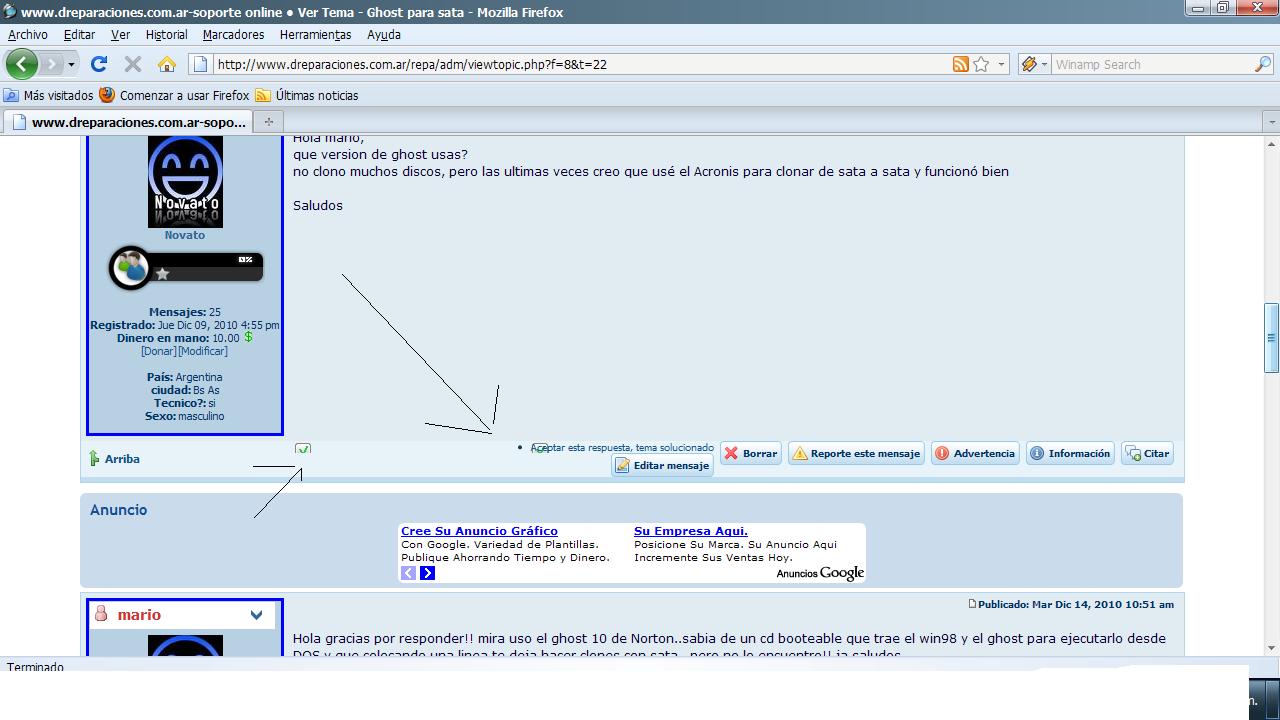1280x720 pixels.
Task: Open a new tab with the plus button
Action: tap(268, 122)
